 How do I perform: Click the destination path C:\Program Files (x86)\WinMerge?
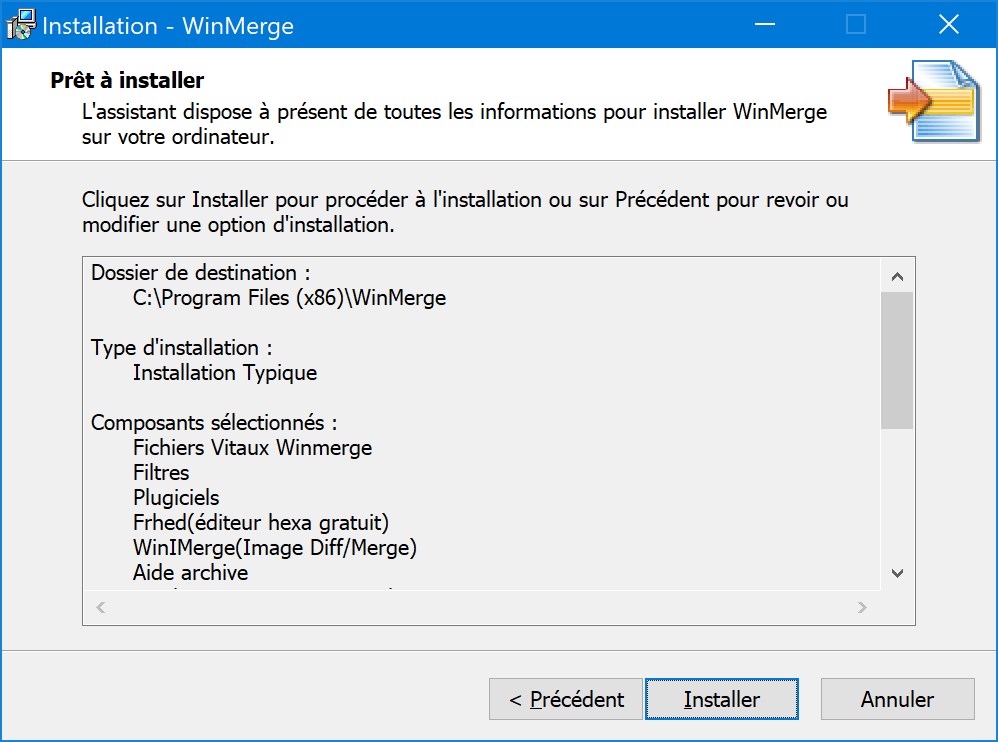290,298
